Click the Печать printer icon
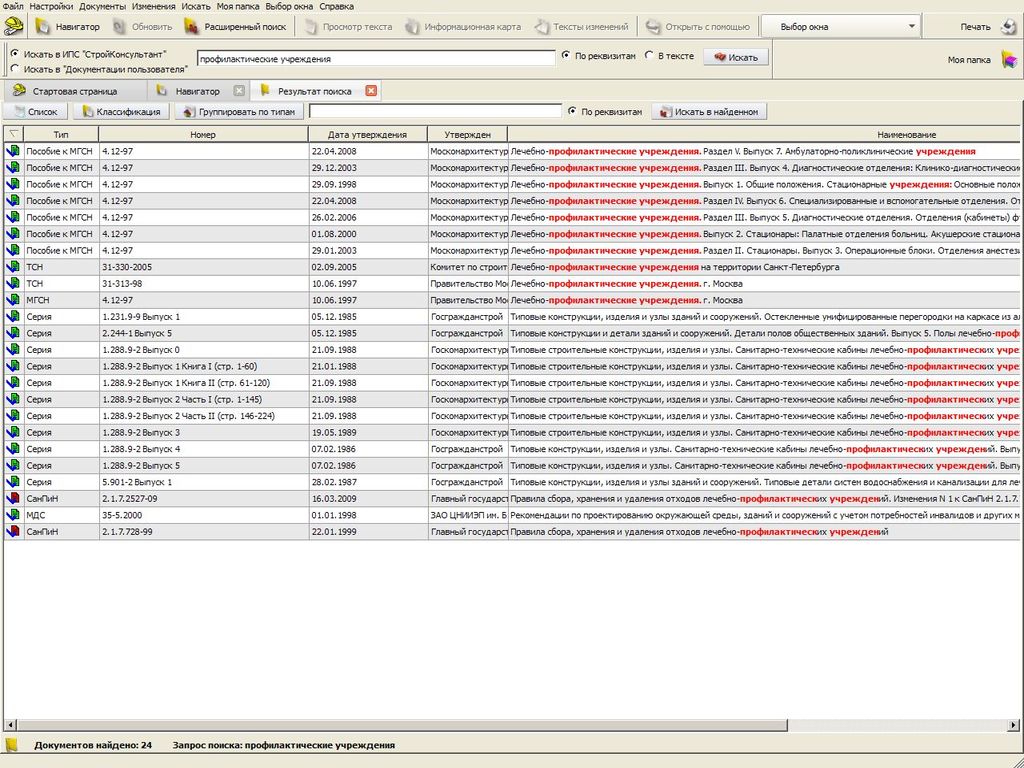1024x768 pixels. pyautogui.click(x=1008, y=27)
